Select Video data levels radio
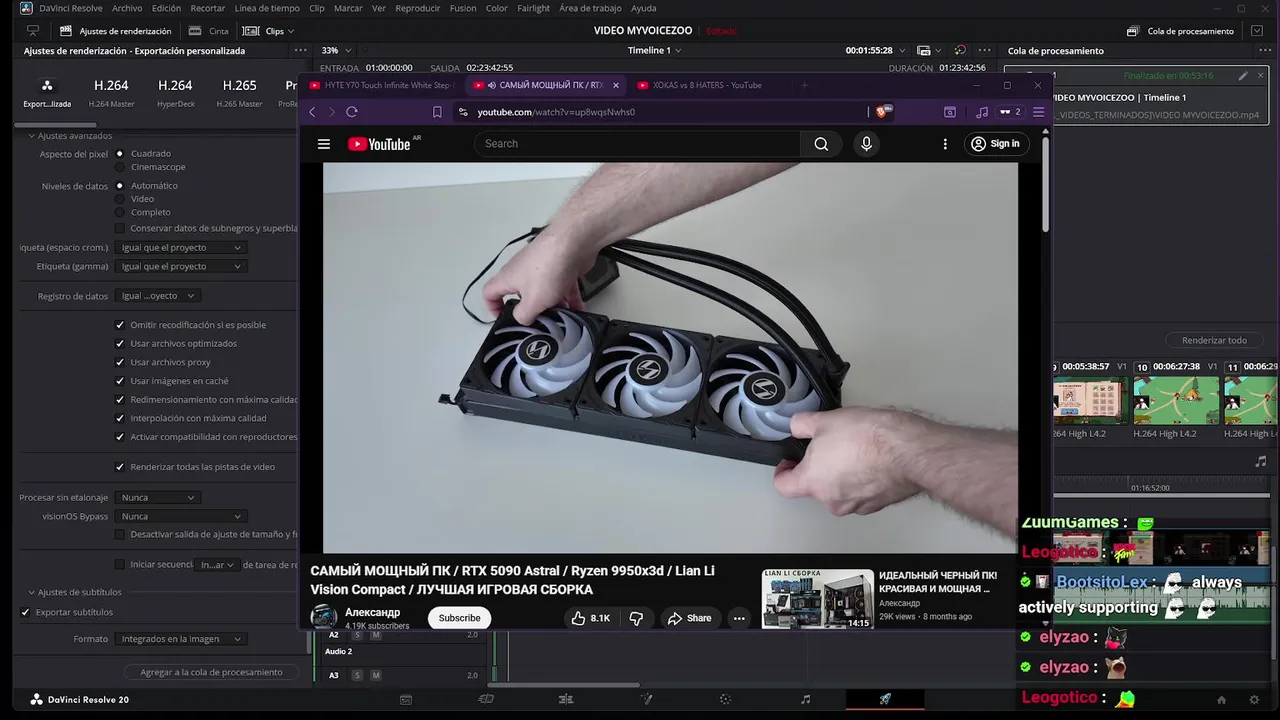 (x=120, y=199)
